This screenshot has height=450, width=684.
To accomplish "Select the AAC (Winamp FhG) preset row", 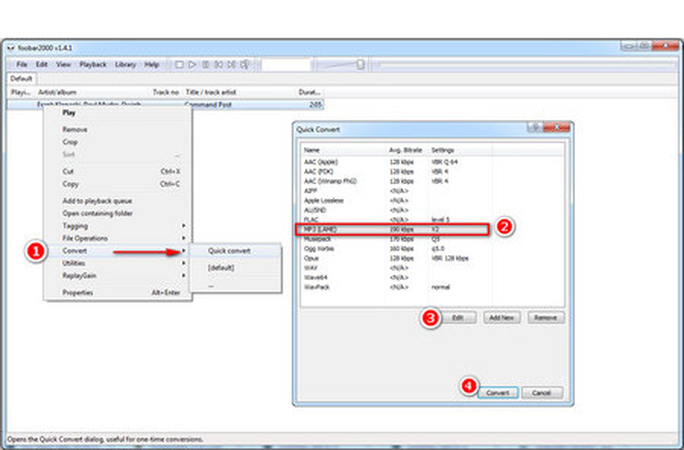I will [x=432, y=181].
